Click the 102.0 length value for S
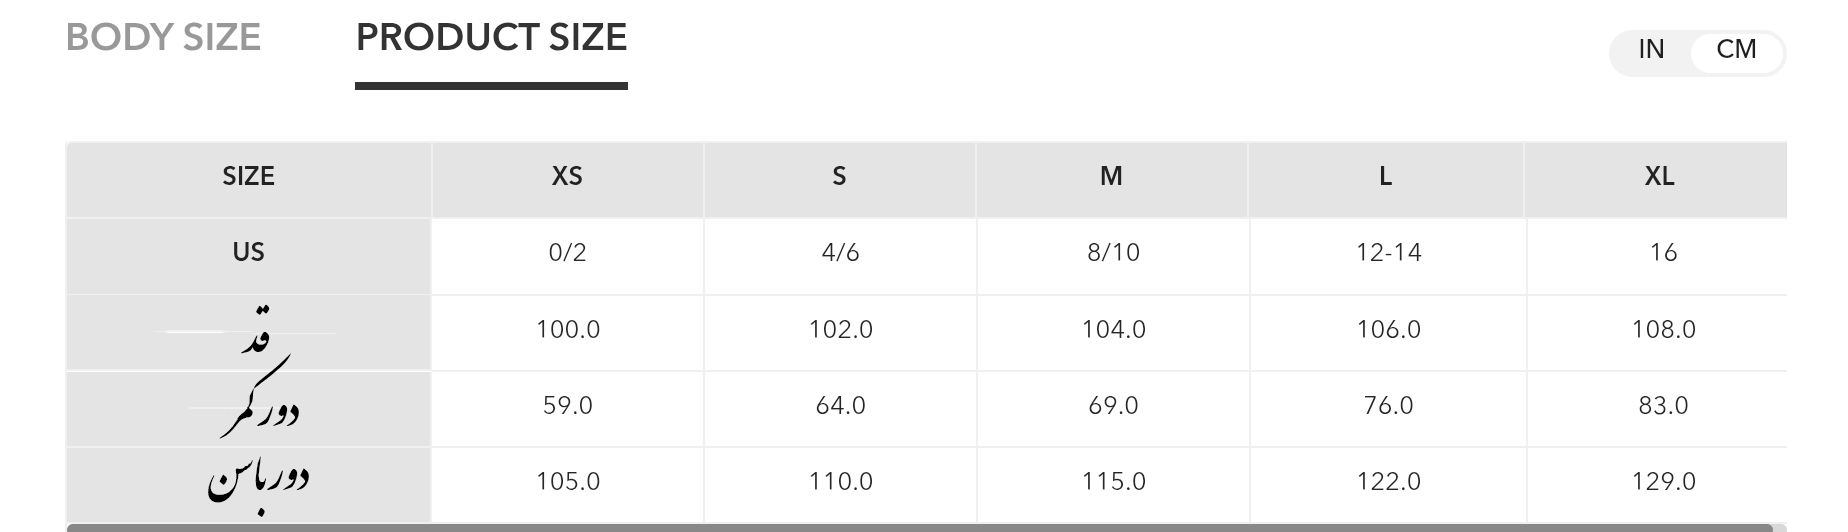Image resolution: width=1848 pixels, height=532 pixels. (840, 330)
